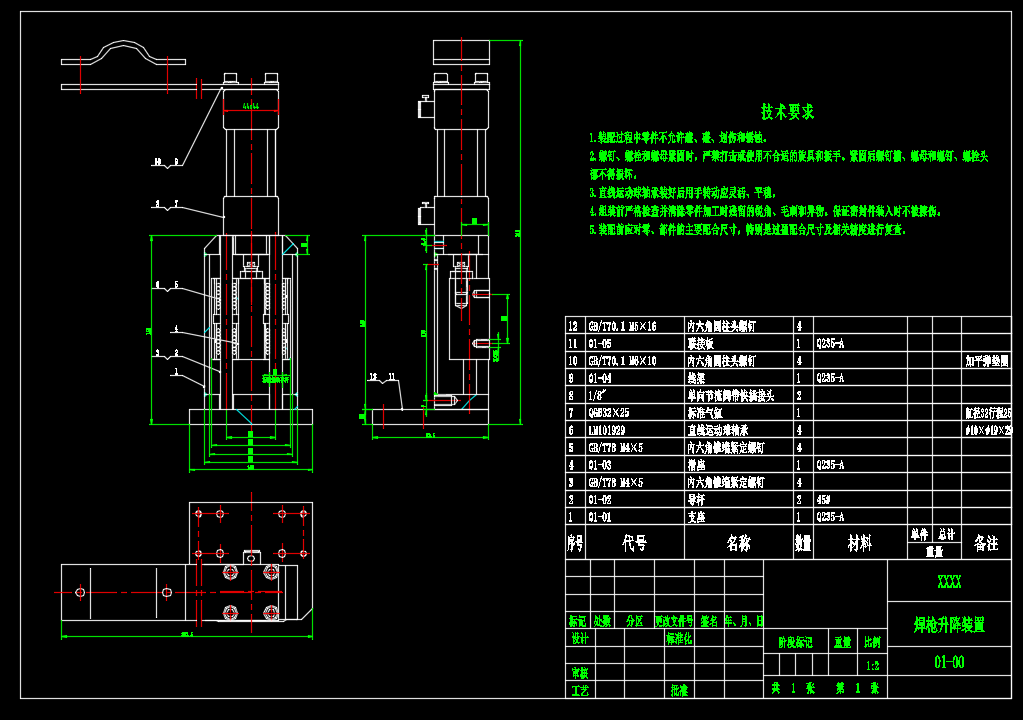Image resolution: width=1023 pixels, height=720 pixels.
Task: Click the 备注 column header
Action: pyautogui.click(x=986, y=543)
